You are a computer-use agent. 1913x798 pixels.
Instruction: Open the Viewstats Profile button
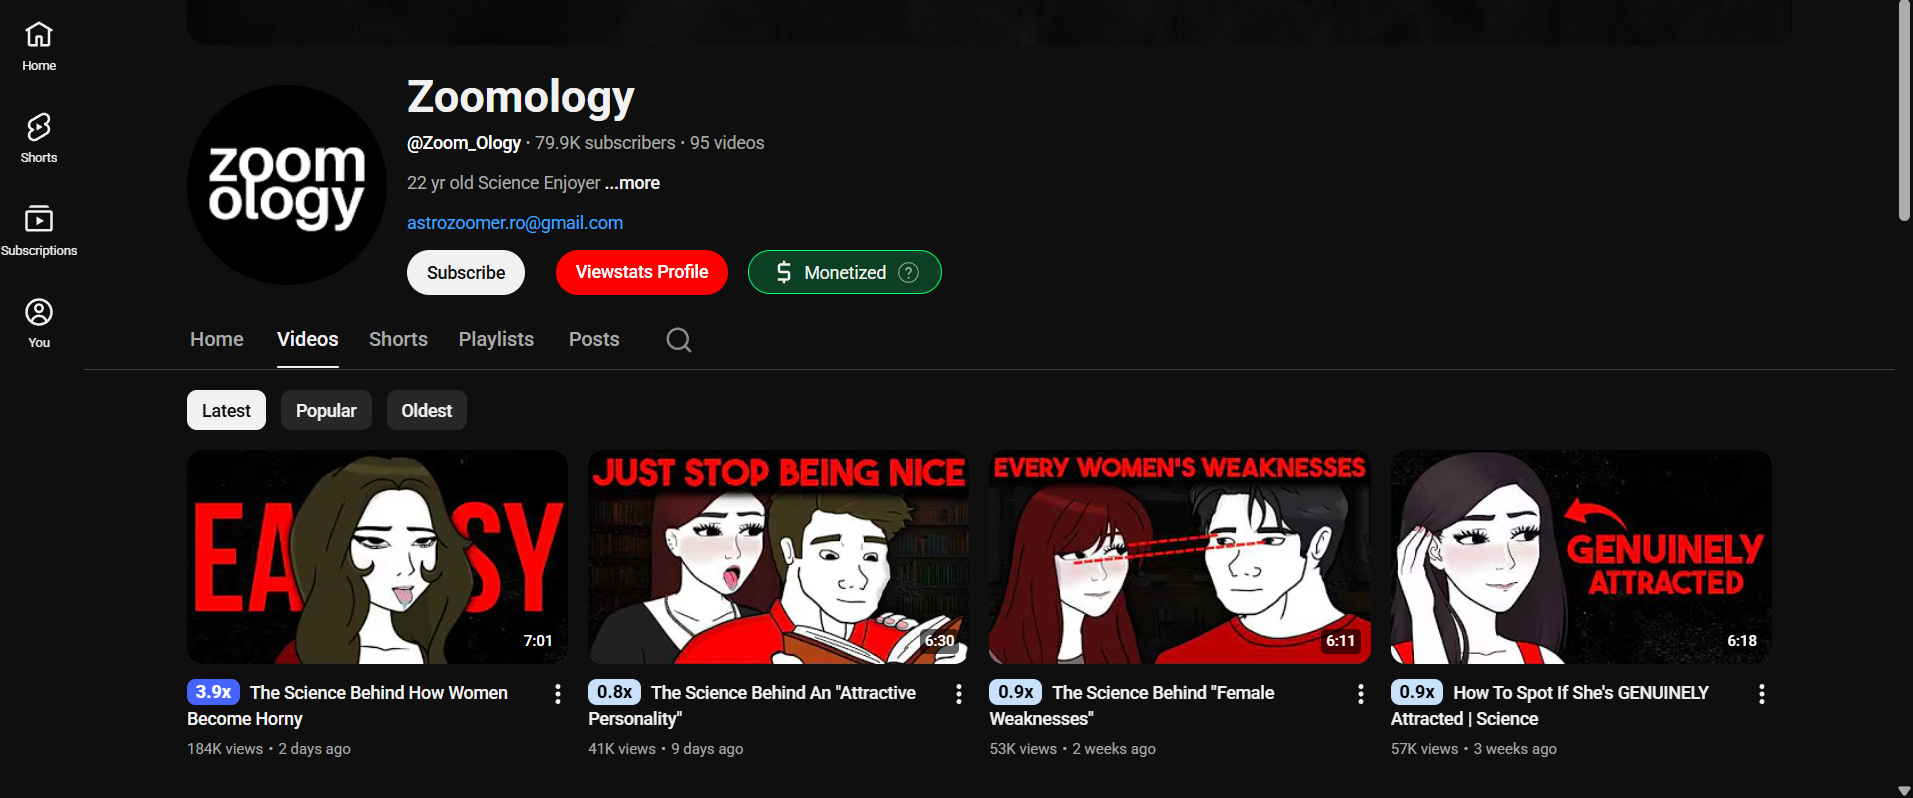[642, 273]
